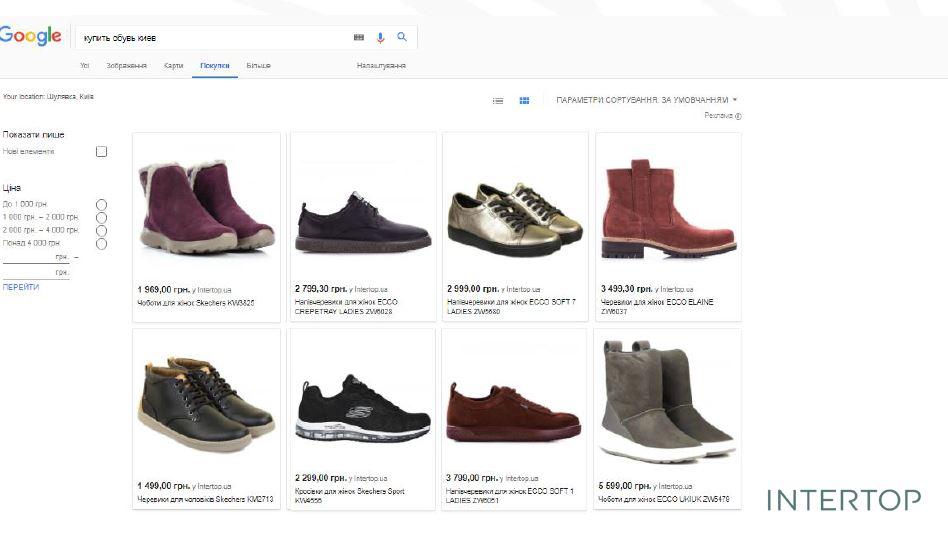Click the ad info icon next to Реклама
This screenshot has height=536, width=948.
point(738,116)
